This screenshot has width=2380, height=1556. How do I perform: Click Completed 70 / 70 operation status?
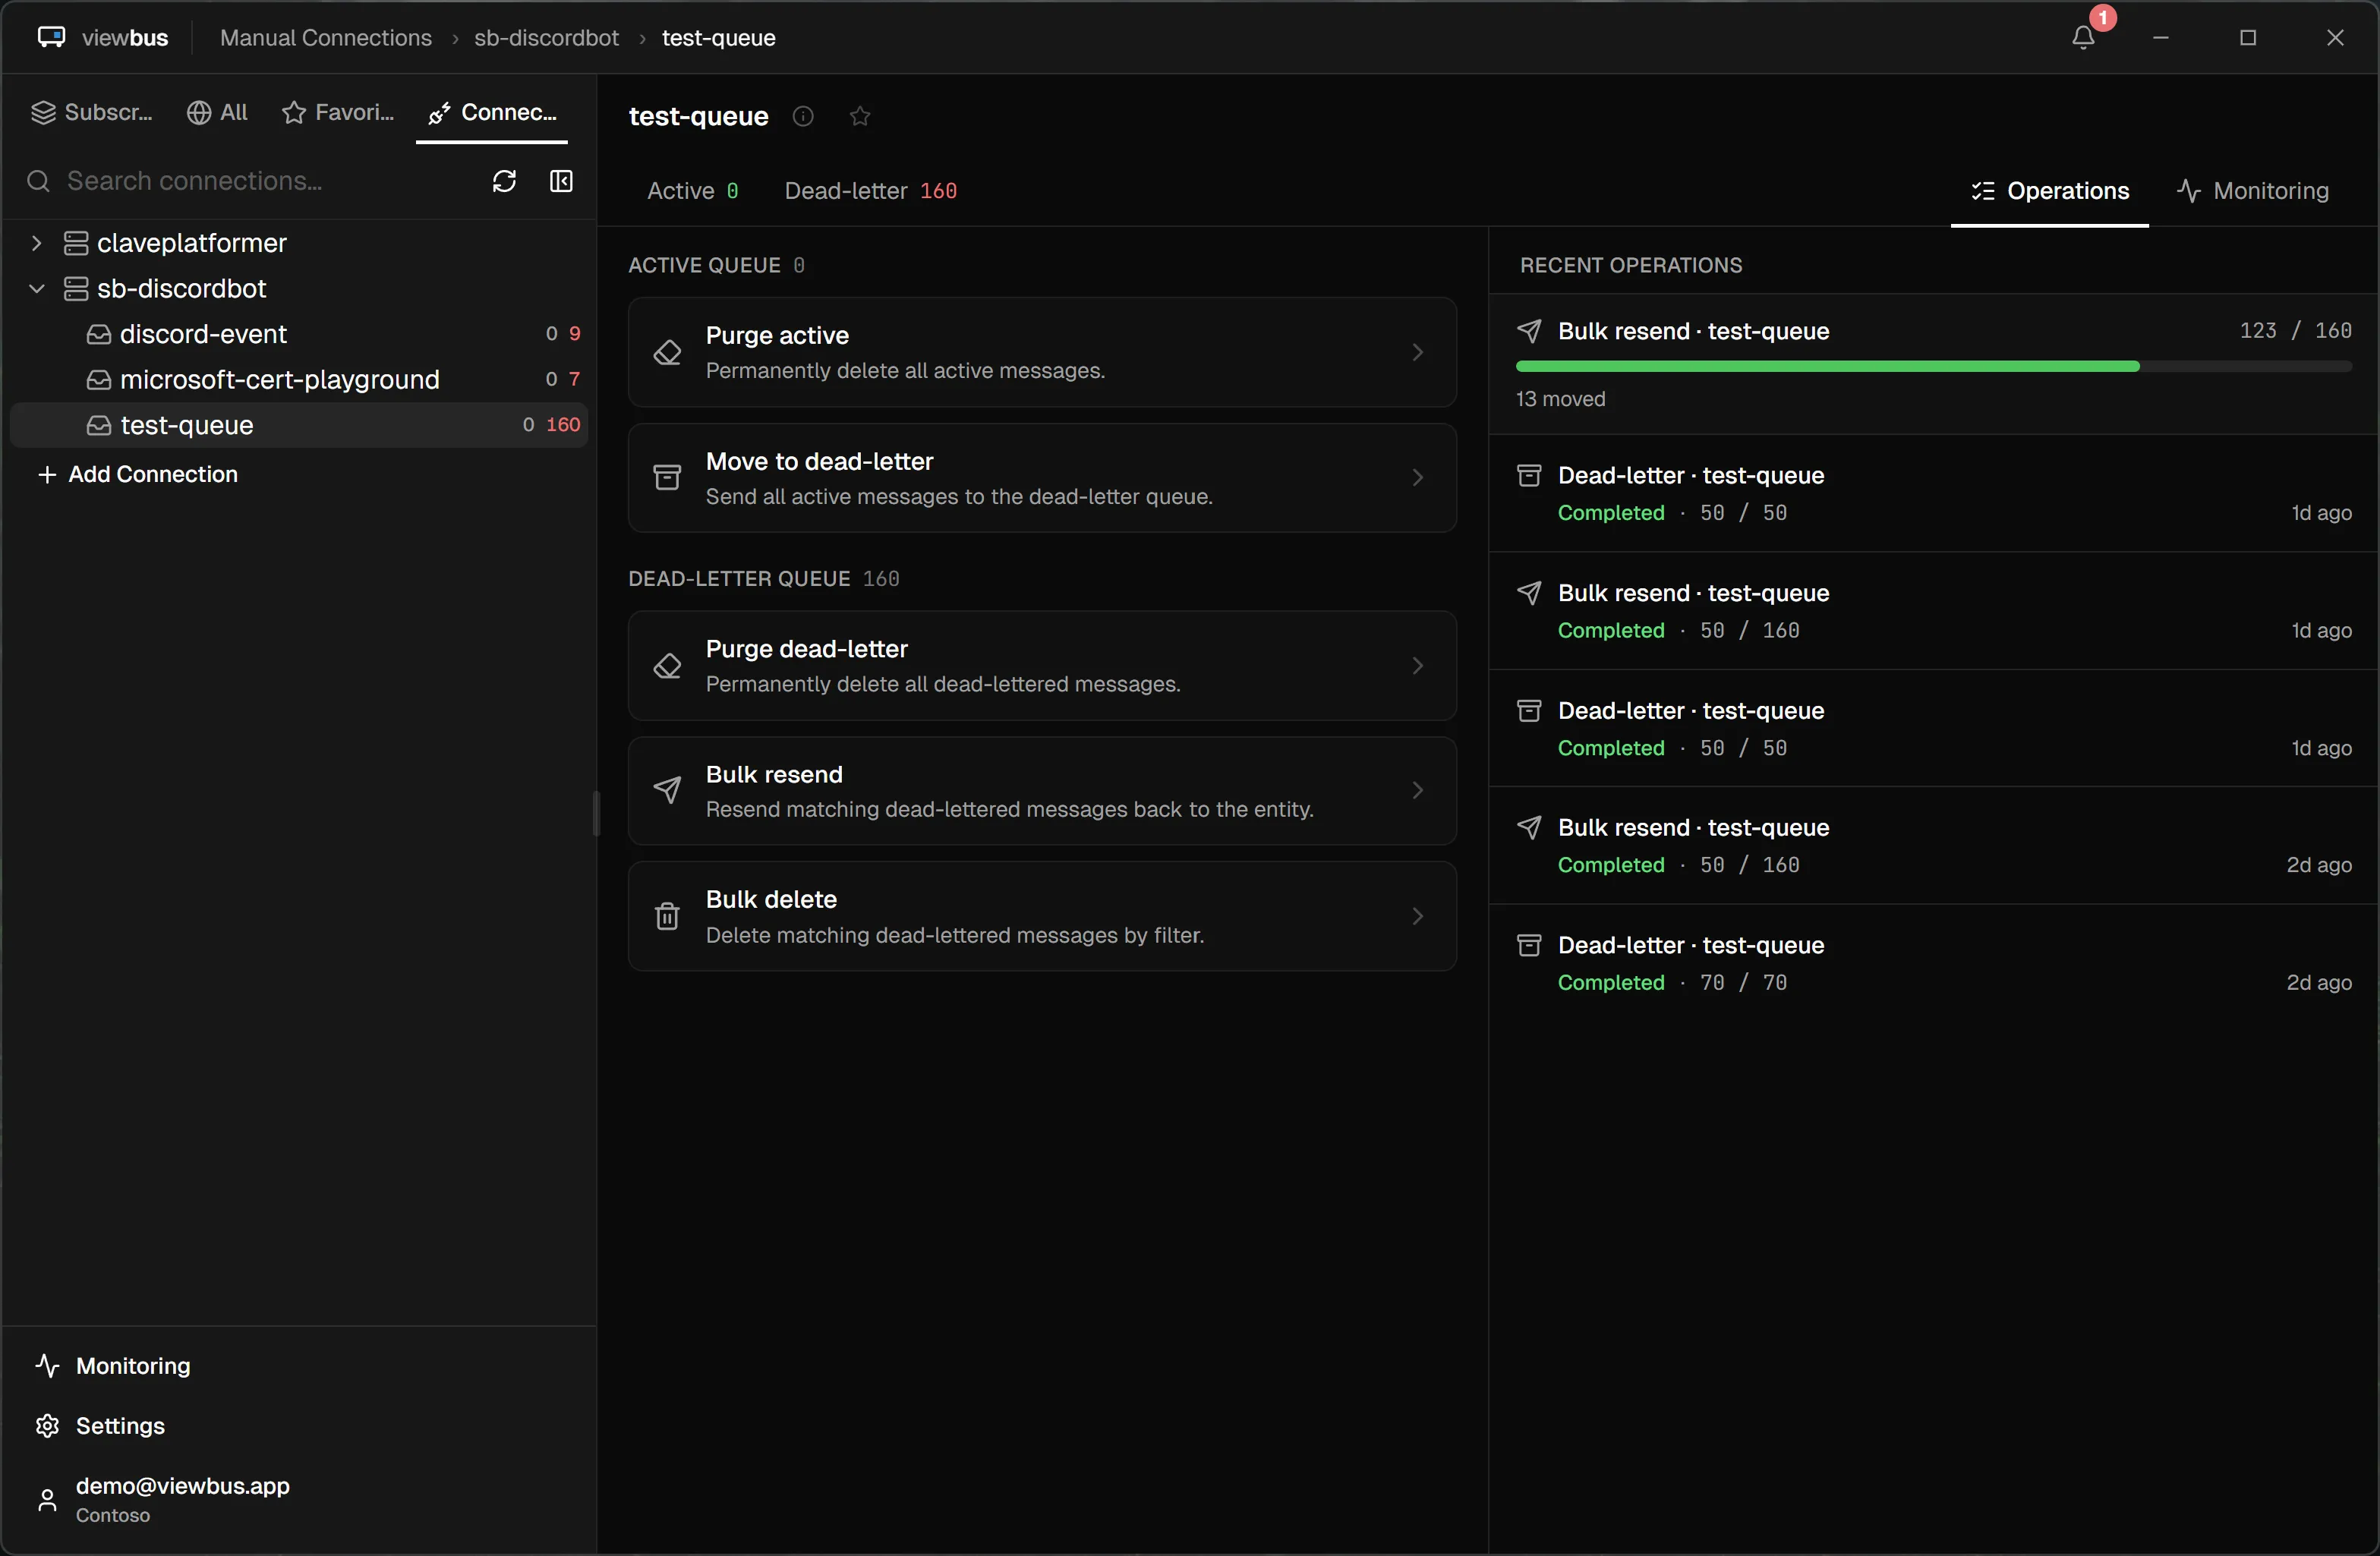[1672, 983]
